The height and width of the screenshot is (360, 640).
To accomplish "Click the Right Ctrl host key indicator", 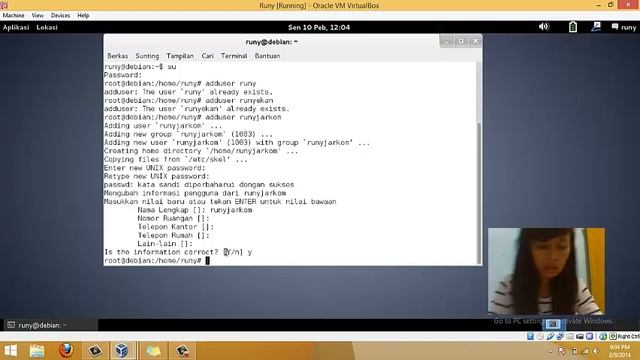I will click(624, 336).
